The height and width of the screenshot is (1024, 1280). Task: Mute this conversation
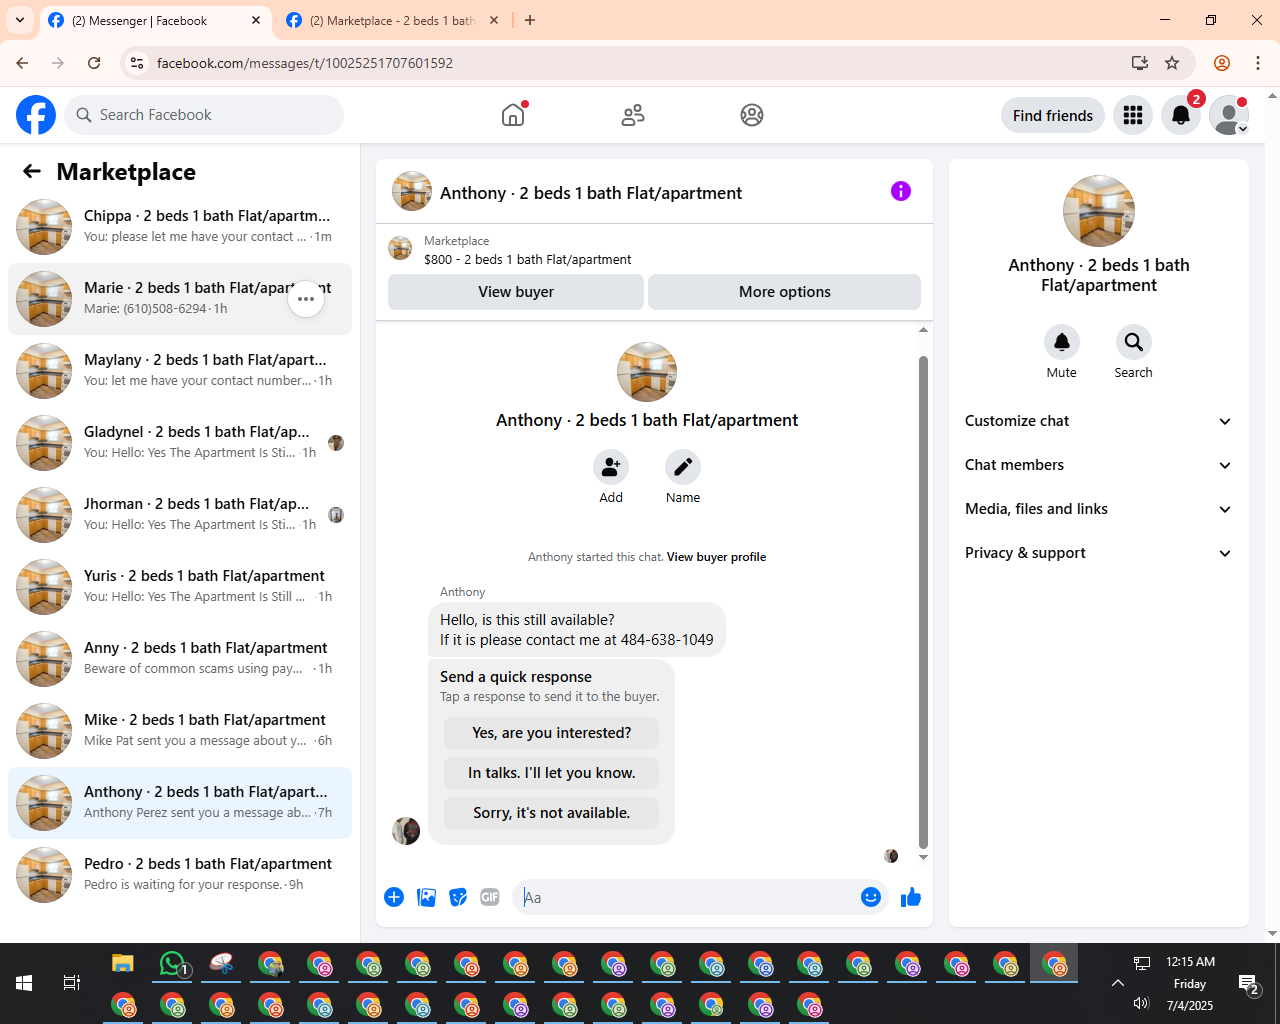coord(1062,342)
